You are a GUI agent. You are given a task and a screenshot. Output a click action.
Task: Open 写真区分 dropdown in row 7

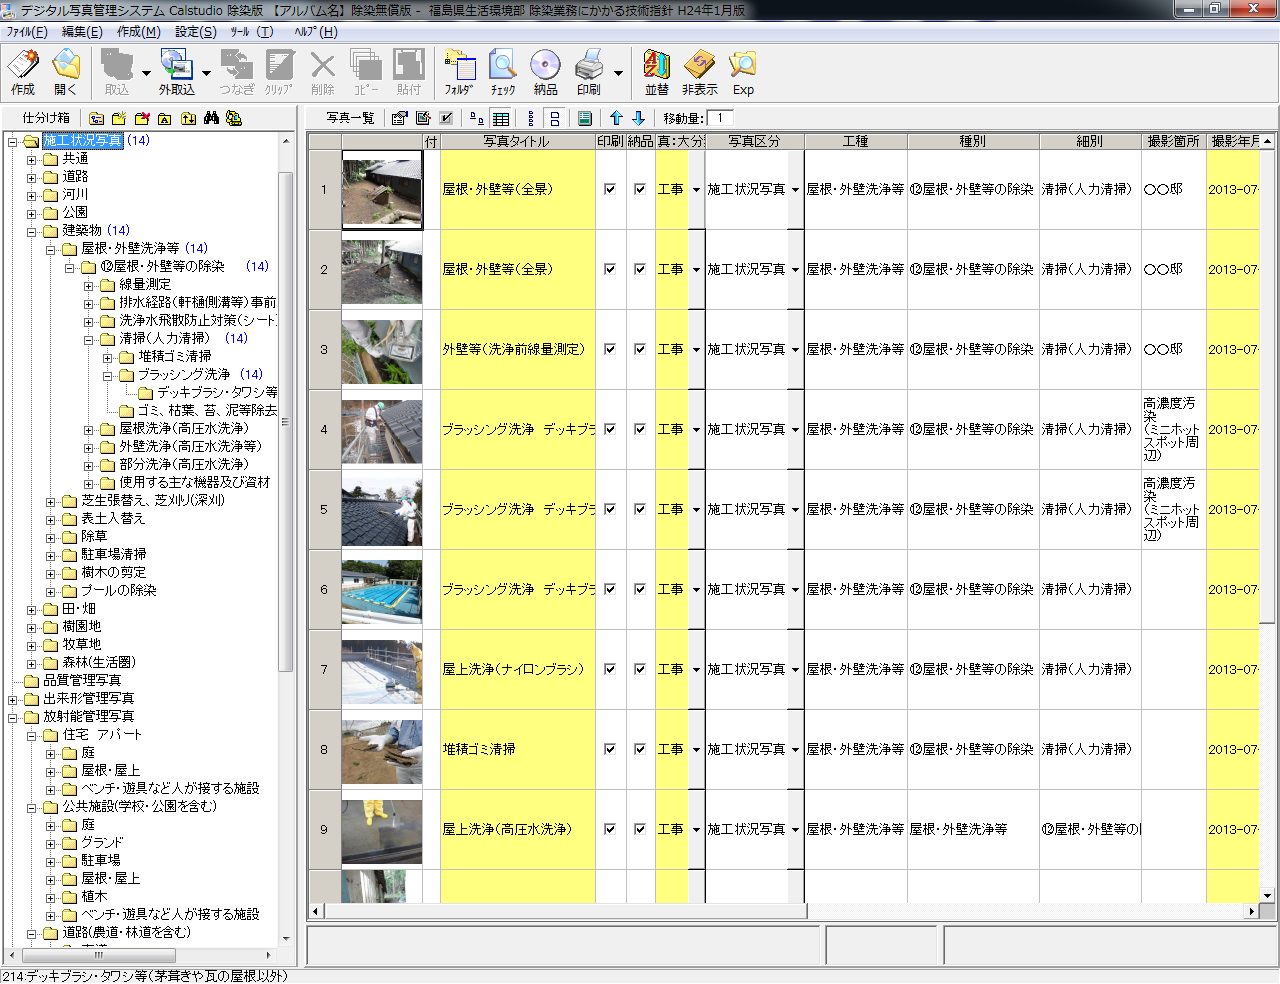click(795, 670)
